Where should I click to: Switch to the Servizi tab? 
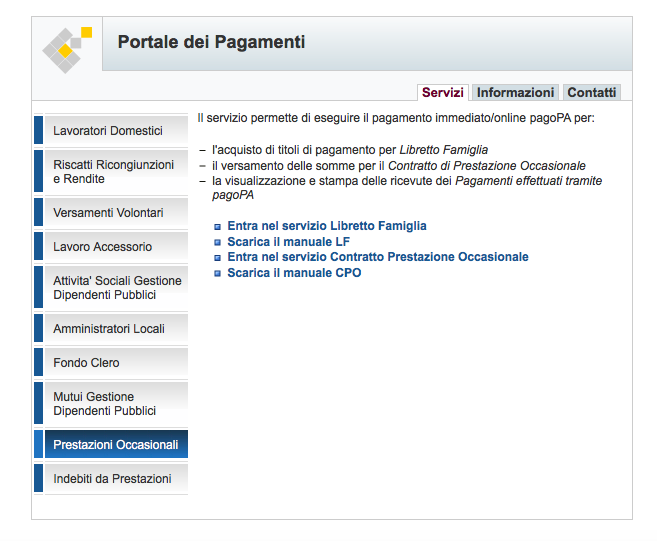[442, 92]
